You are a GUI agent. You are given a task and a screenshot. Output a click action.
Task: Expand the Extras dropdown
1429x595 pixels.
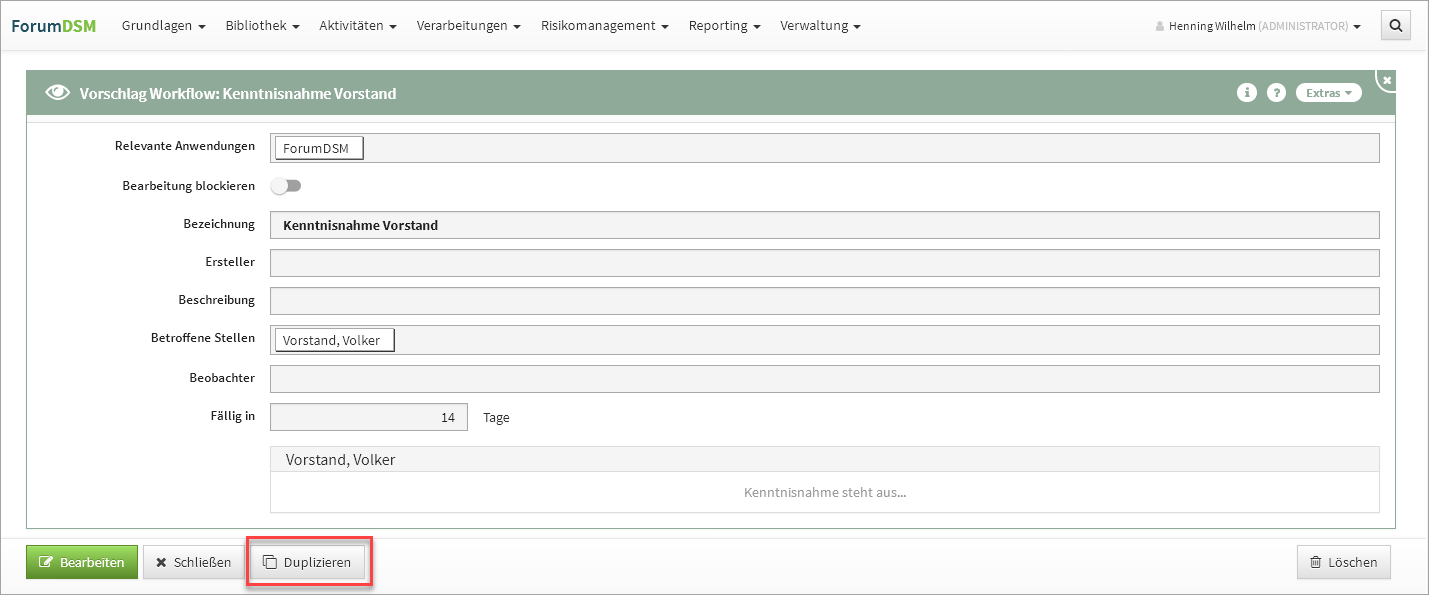point(1328,93)
